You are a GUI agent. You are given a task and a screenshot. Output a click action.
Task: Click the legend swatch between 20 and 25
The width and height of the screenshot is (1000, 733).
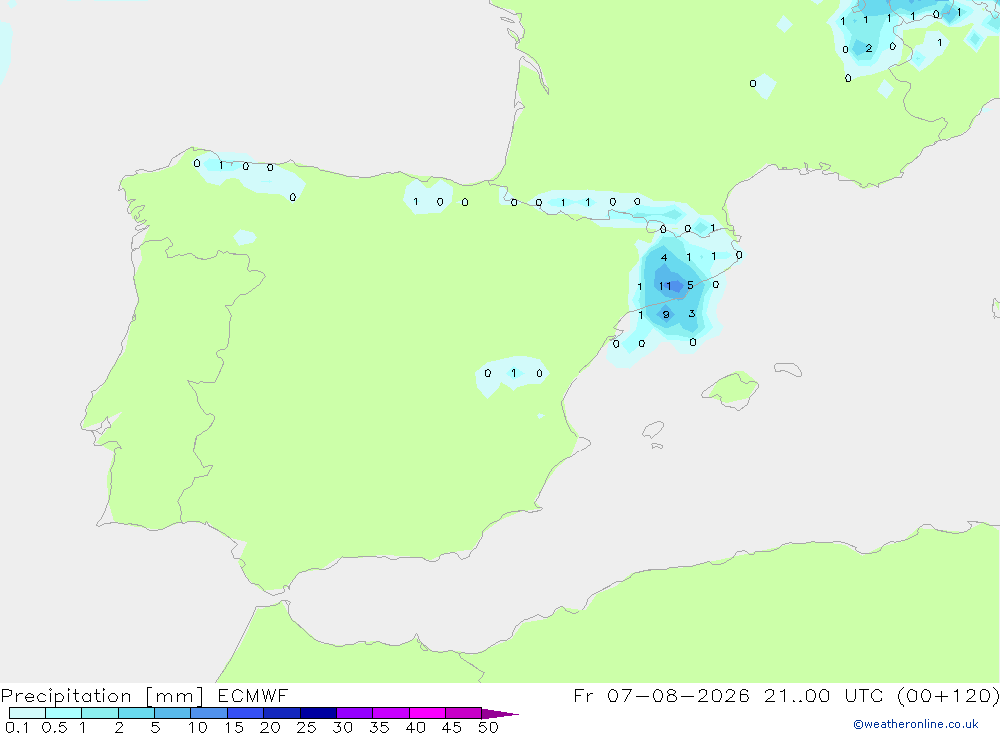pos(282,713)
